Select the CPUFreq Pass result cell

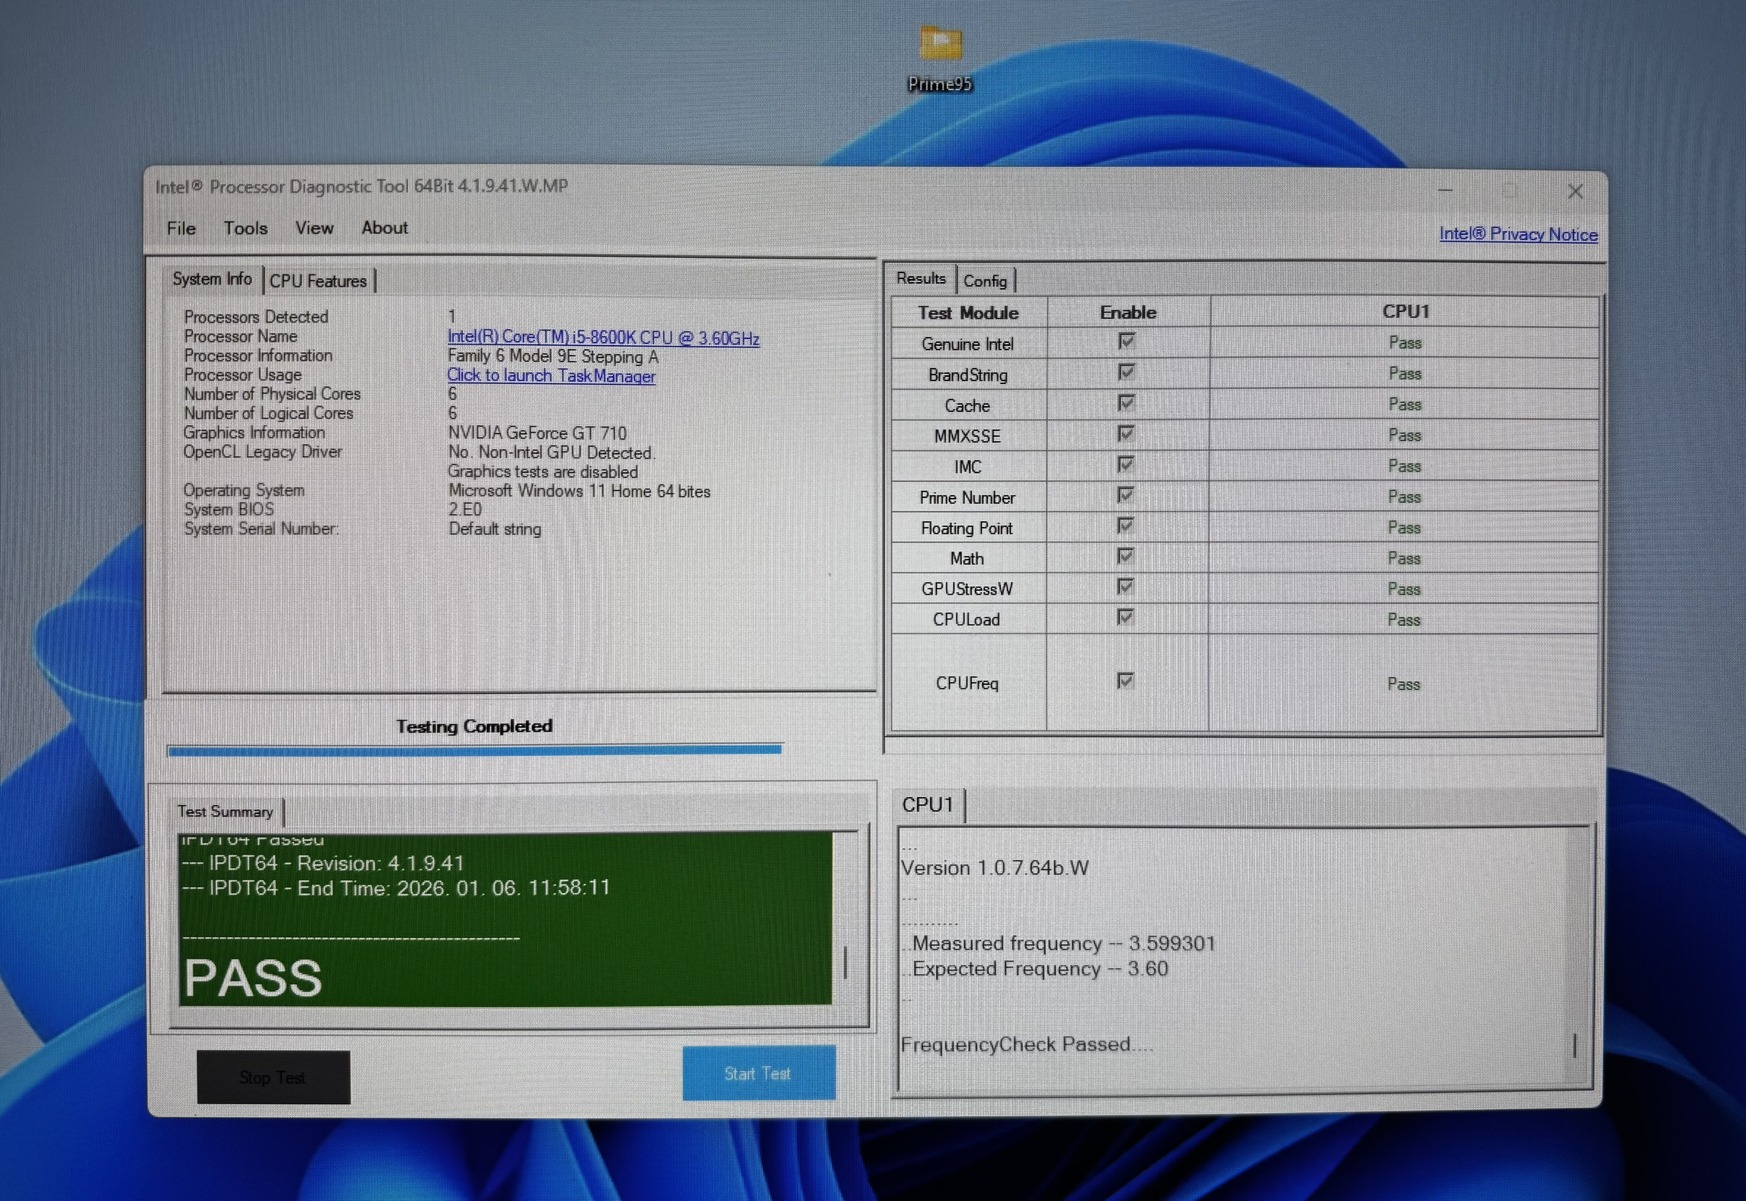click(x=1403, y=684)
